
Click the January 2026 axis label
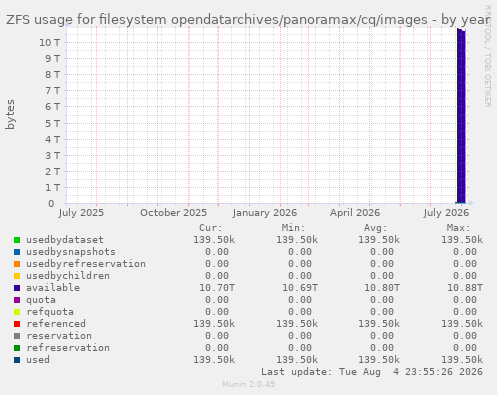265,213
